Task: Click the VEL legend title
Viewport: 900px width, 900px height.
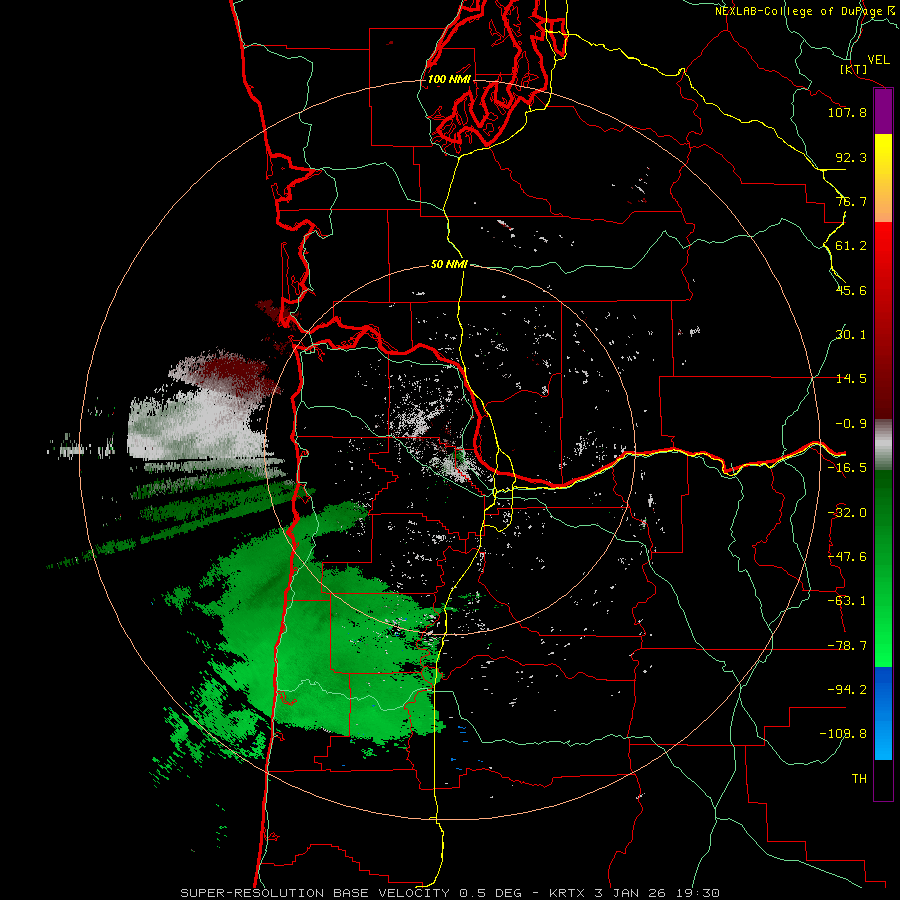Action: click(878, 60)
